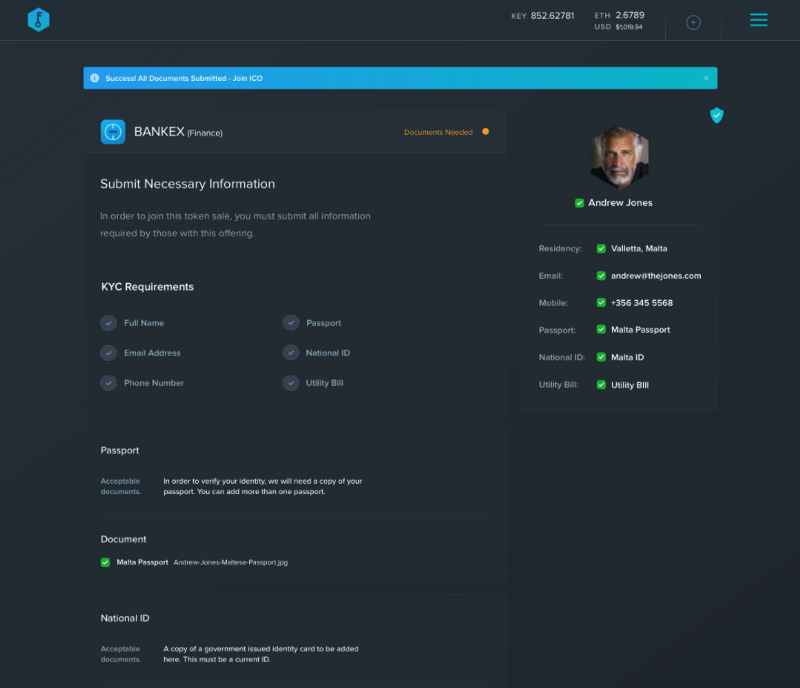Toggle the Residency Valletta, Malta checkbox

[x=601, y=249]
